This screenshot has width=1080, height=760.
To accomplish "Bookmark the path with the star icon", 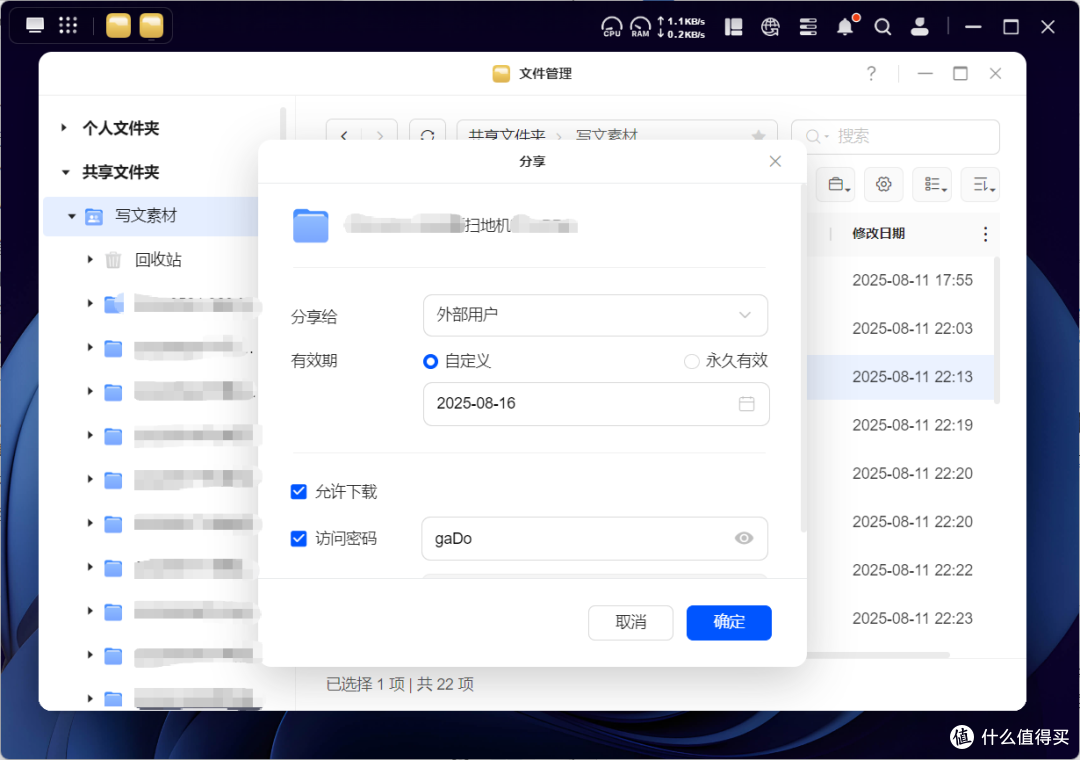I will click(x=758, y=135).
